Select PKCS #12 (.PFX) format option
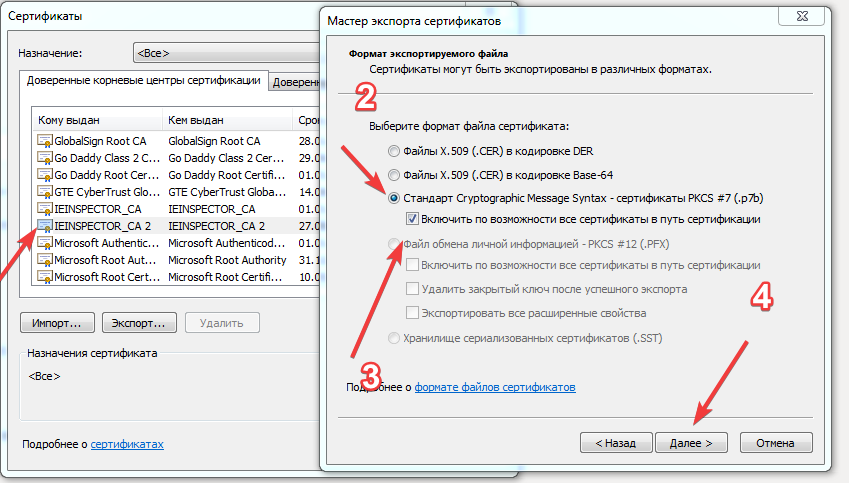This screenshot has height=483, width=849. pos(394,244)
